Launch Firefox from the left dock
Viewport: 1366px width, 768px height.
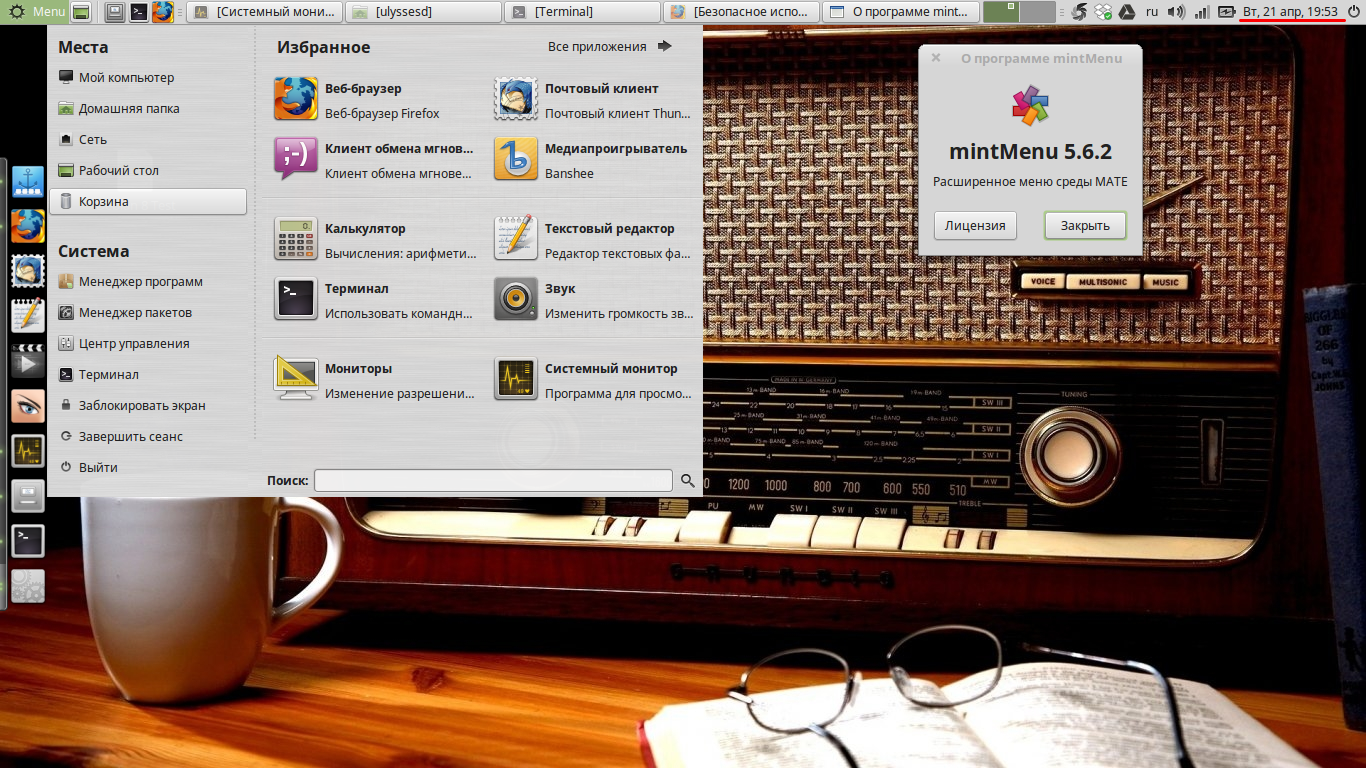click(x=28, y=226)
